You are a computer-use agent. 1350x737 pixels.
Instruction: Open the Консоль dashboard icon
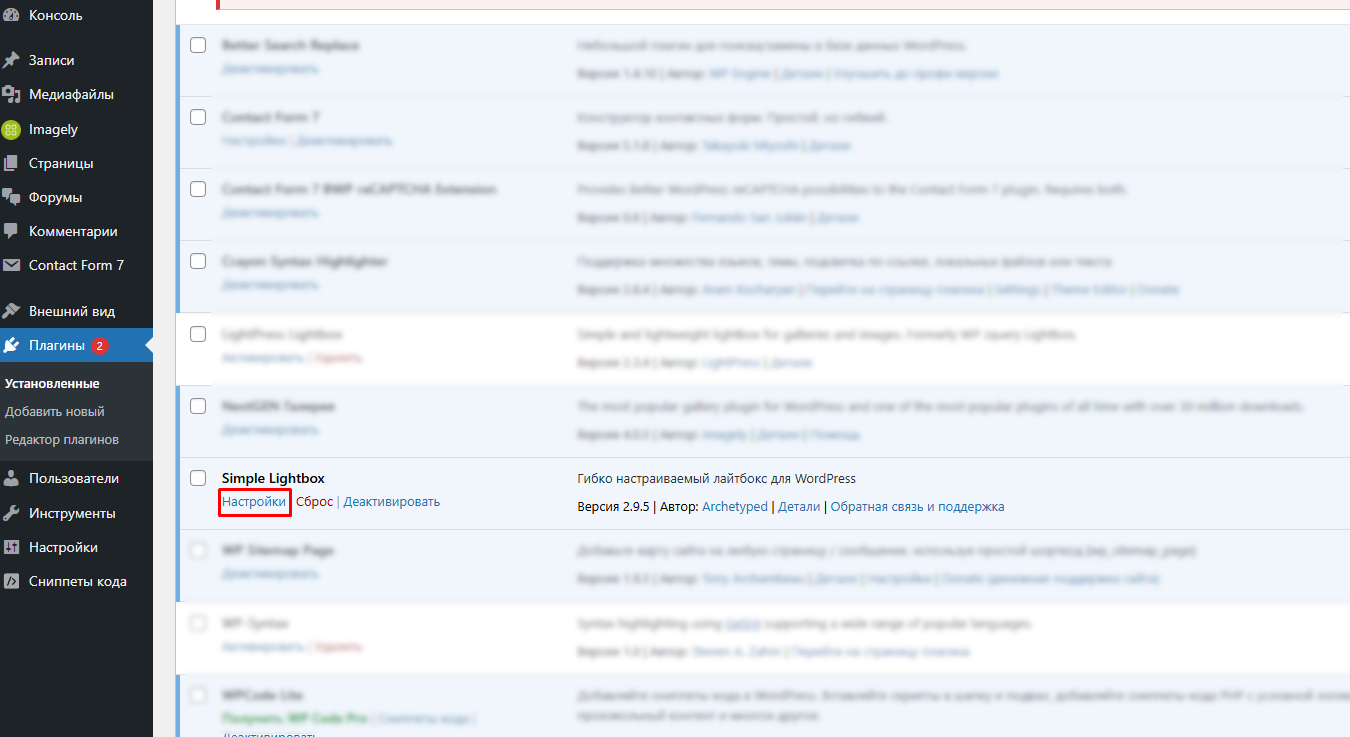(12, 16)
